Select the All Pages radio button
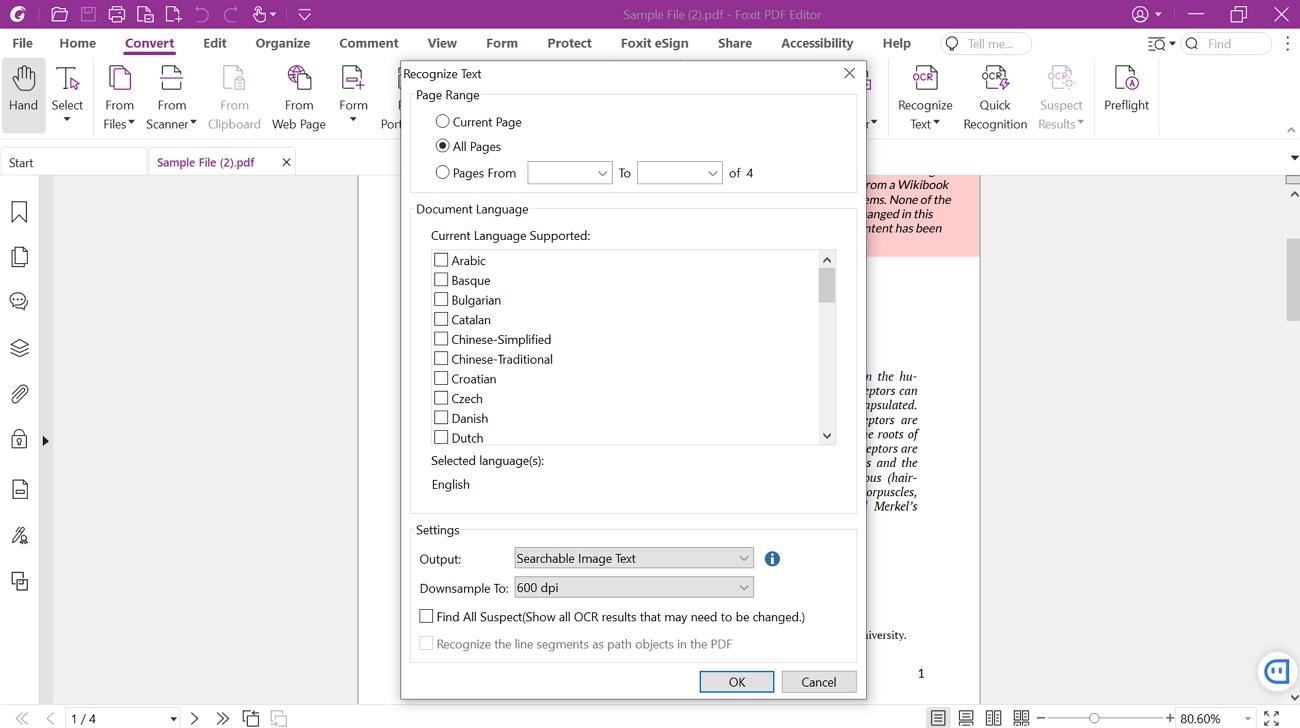Viewport: 1300px width, 728px height. [442, 146]
